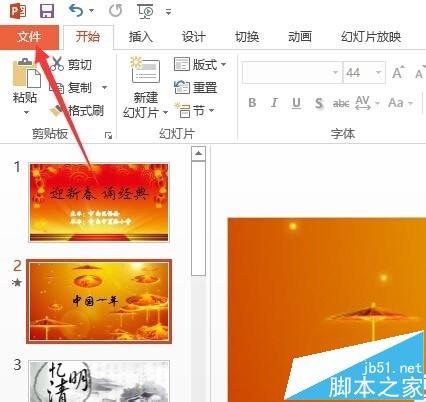Toggle Bold formatting

pos(252,103)
